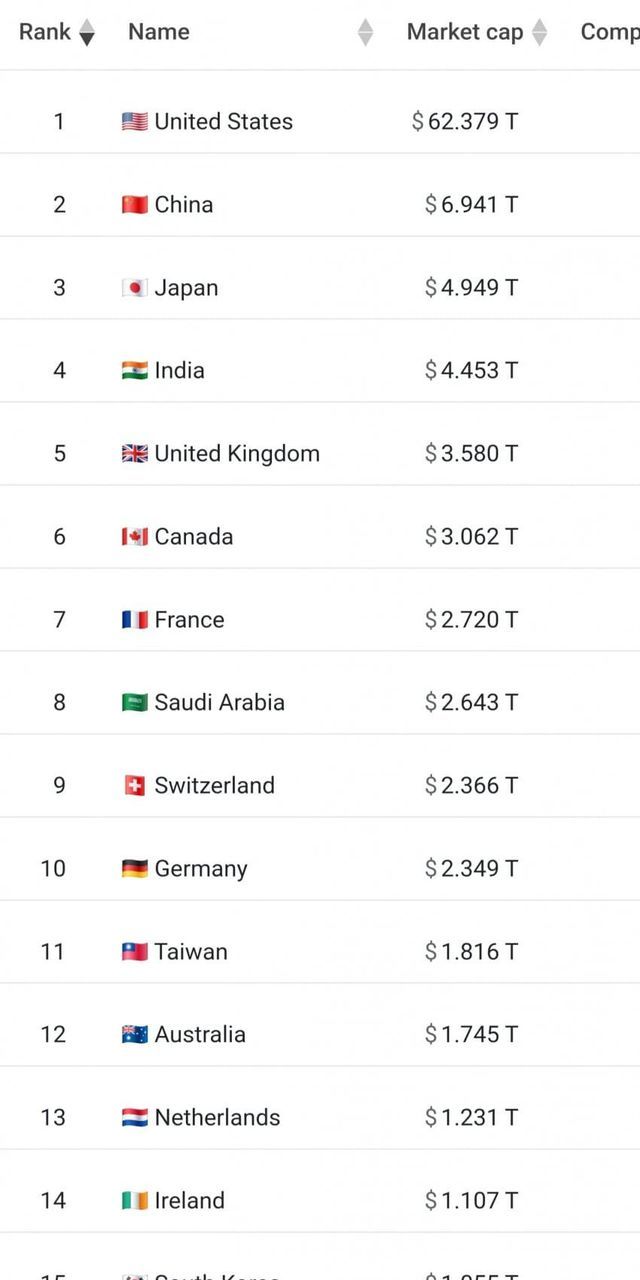Click the Saudi Arabia flag icon
The image size is (640, 1280).
134,703
